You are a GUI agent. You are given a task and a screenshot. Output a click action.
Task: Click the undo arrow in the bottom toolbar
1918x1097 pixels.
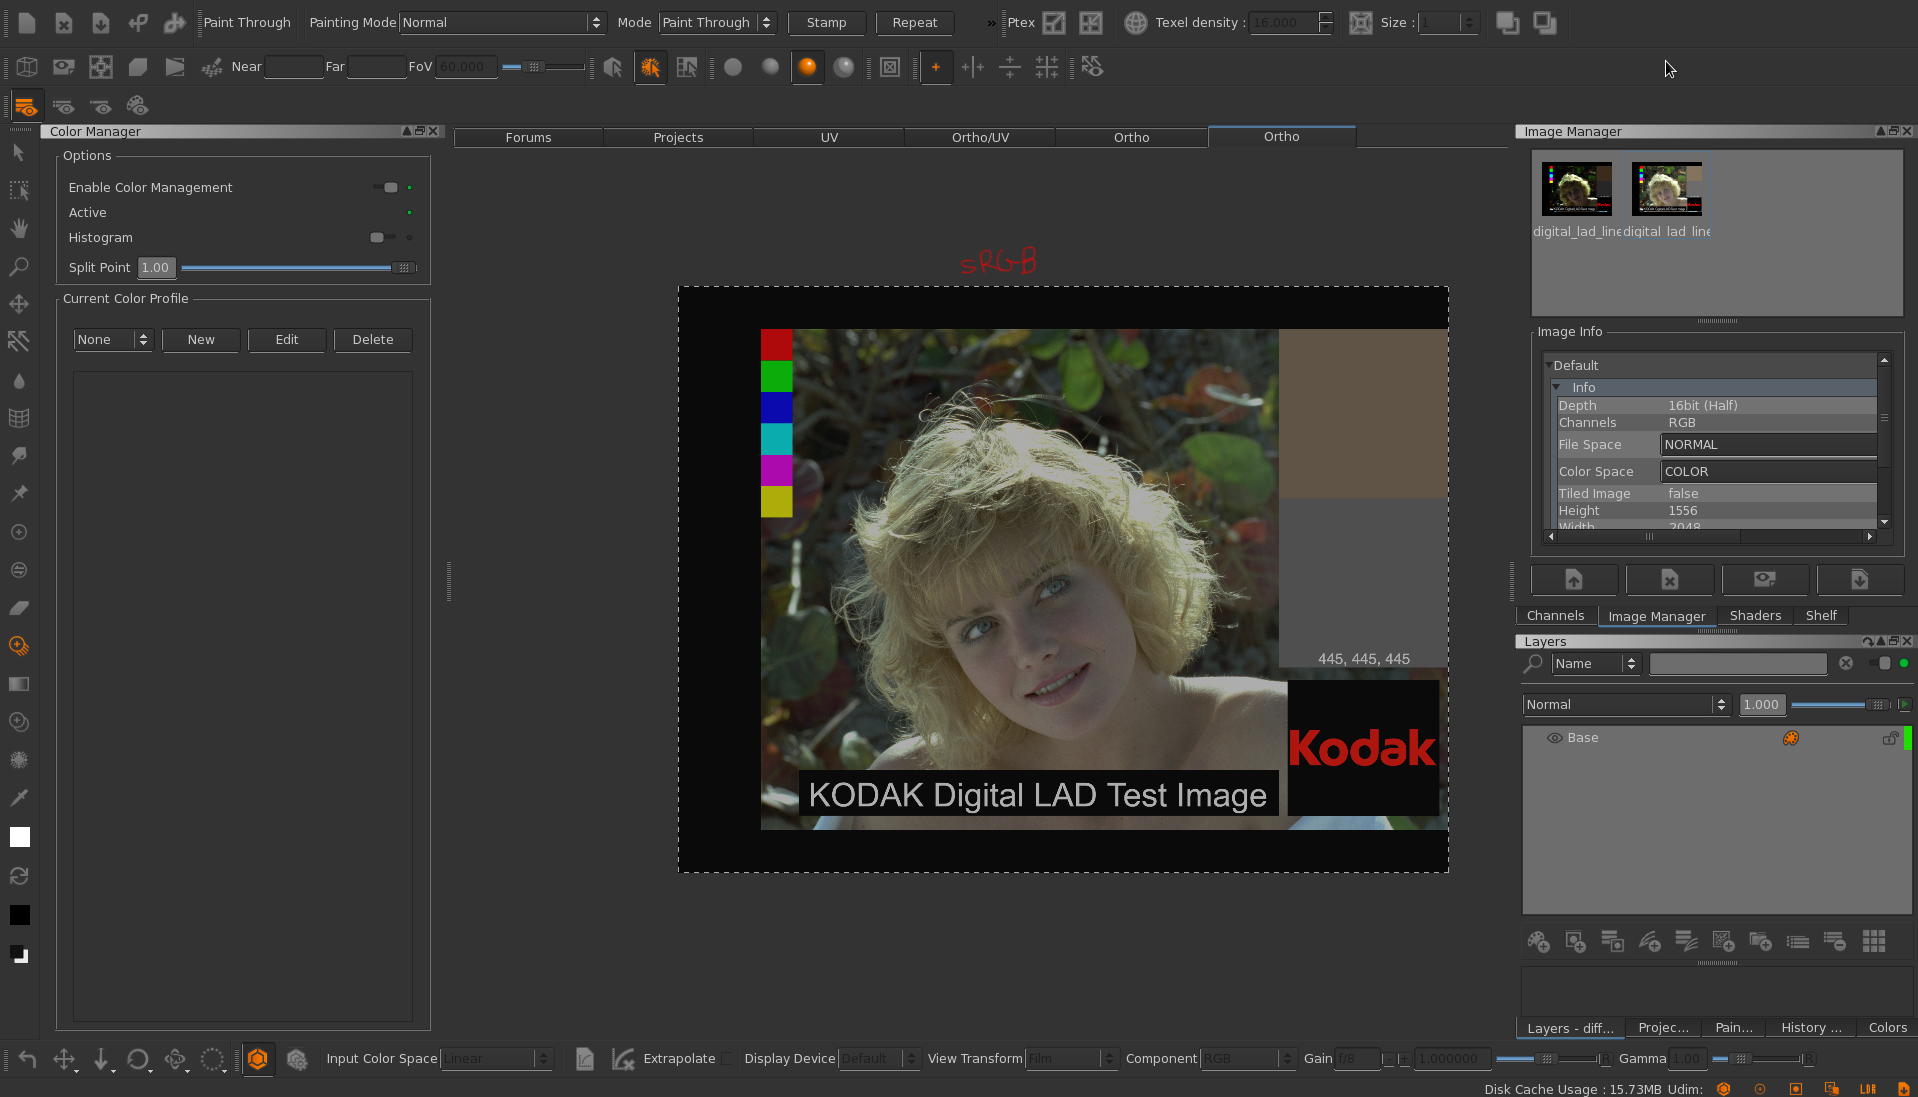click(x=27, y=1059)
